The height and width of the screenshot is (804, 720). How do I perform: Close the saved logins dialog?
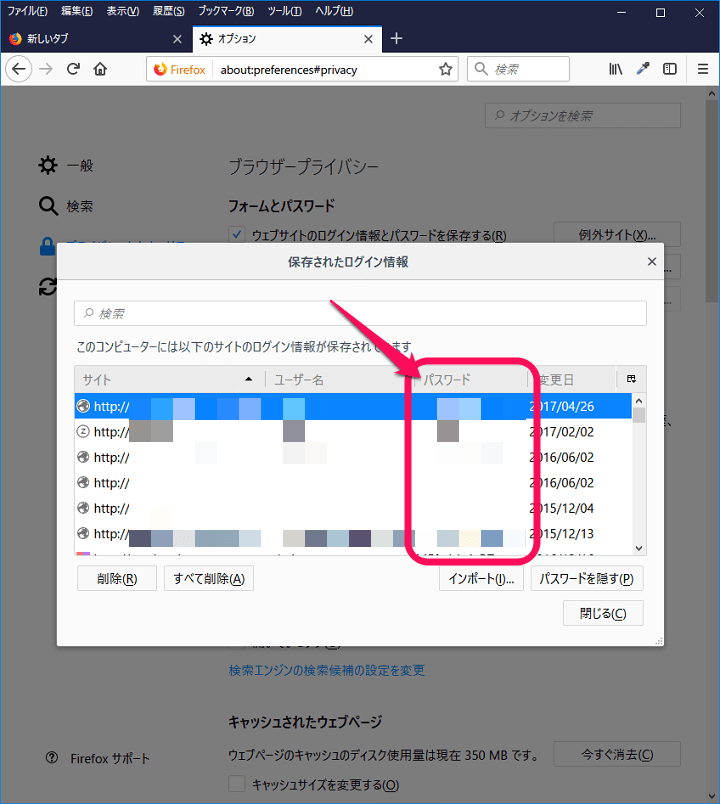pyautogui.click(x=652, y=262)
